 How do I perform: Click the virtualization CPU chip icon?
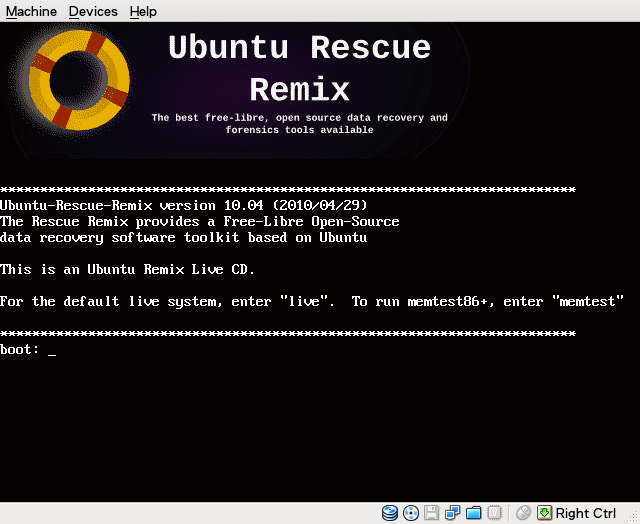tap(494, 513)
